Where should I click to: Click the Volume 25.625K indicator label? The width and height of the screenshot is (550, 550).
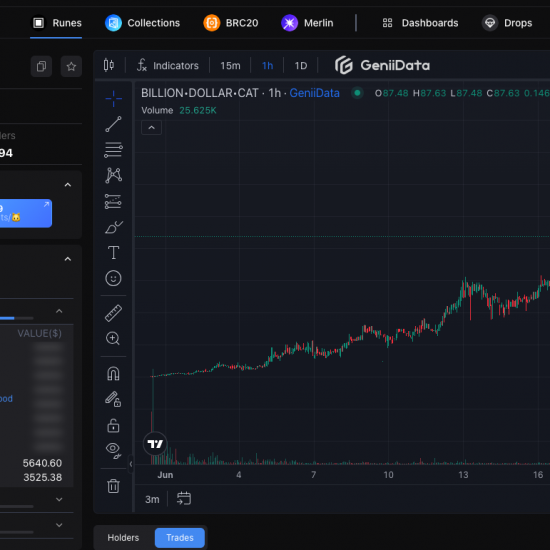click(179, 110)
